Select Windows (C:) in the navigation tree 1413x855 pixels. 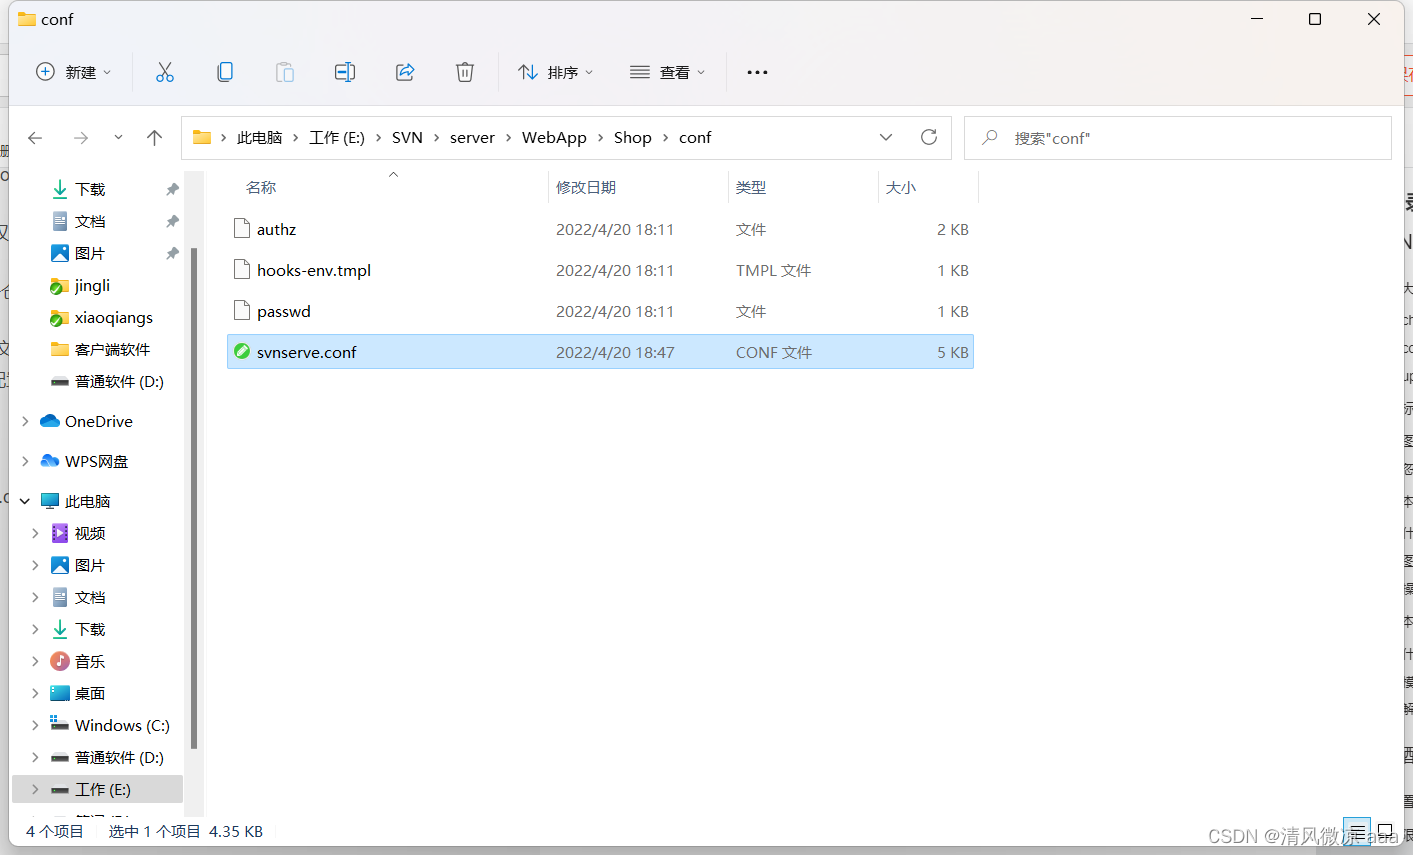click(122, 725)
